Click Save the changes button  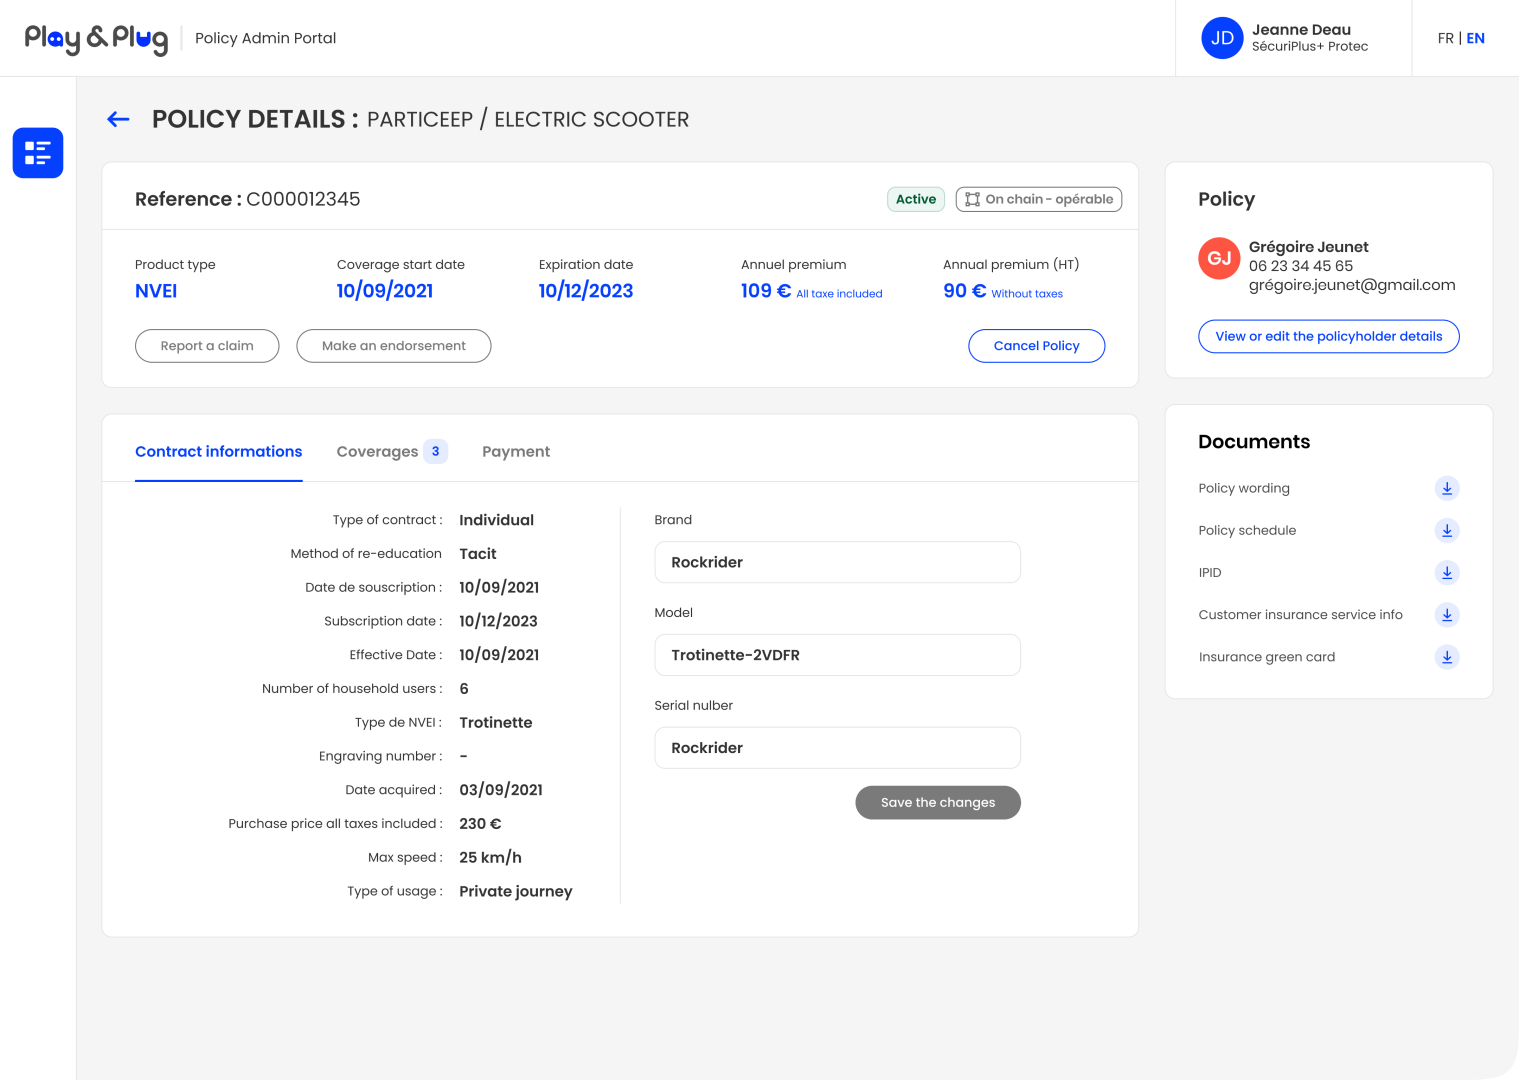937,803
